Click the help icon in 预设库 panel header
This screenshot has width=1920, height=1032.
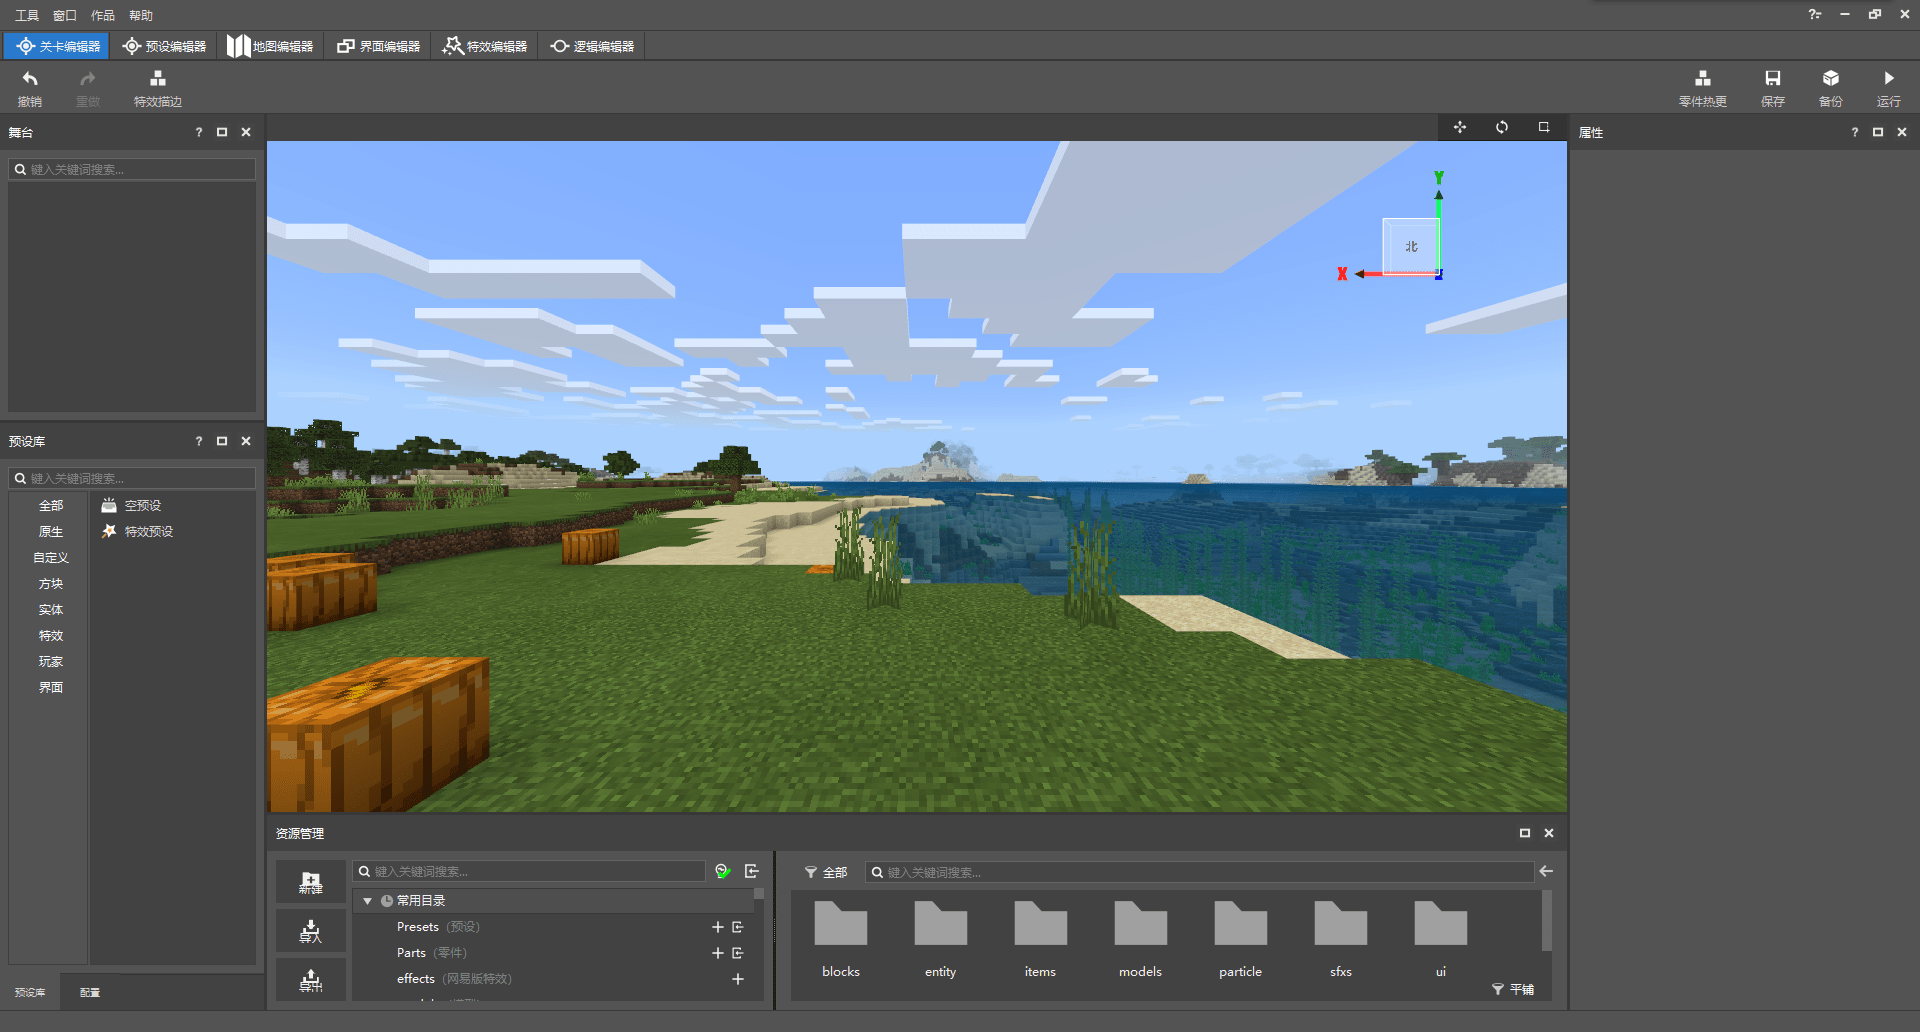(198, 441)
